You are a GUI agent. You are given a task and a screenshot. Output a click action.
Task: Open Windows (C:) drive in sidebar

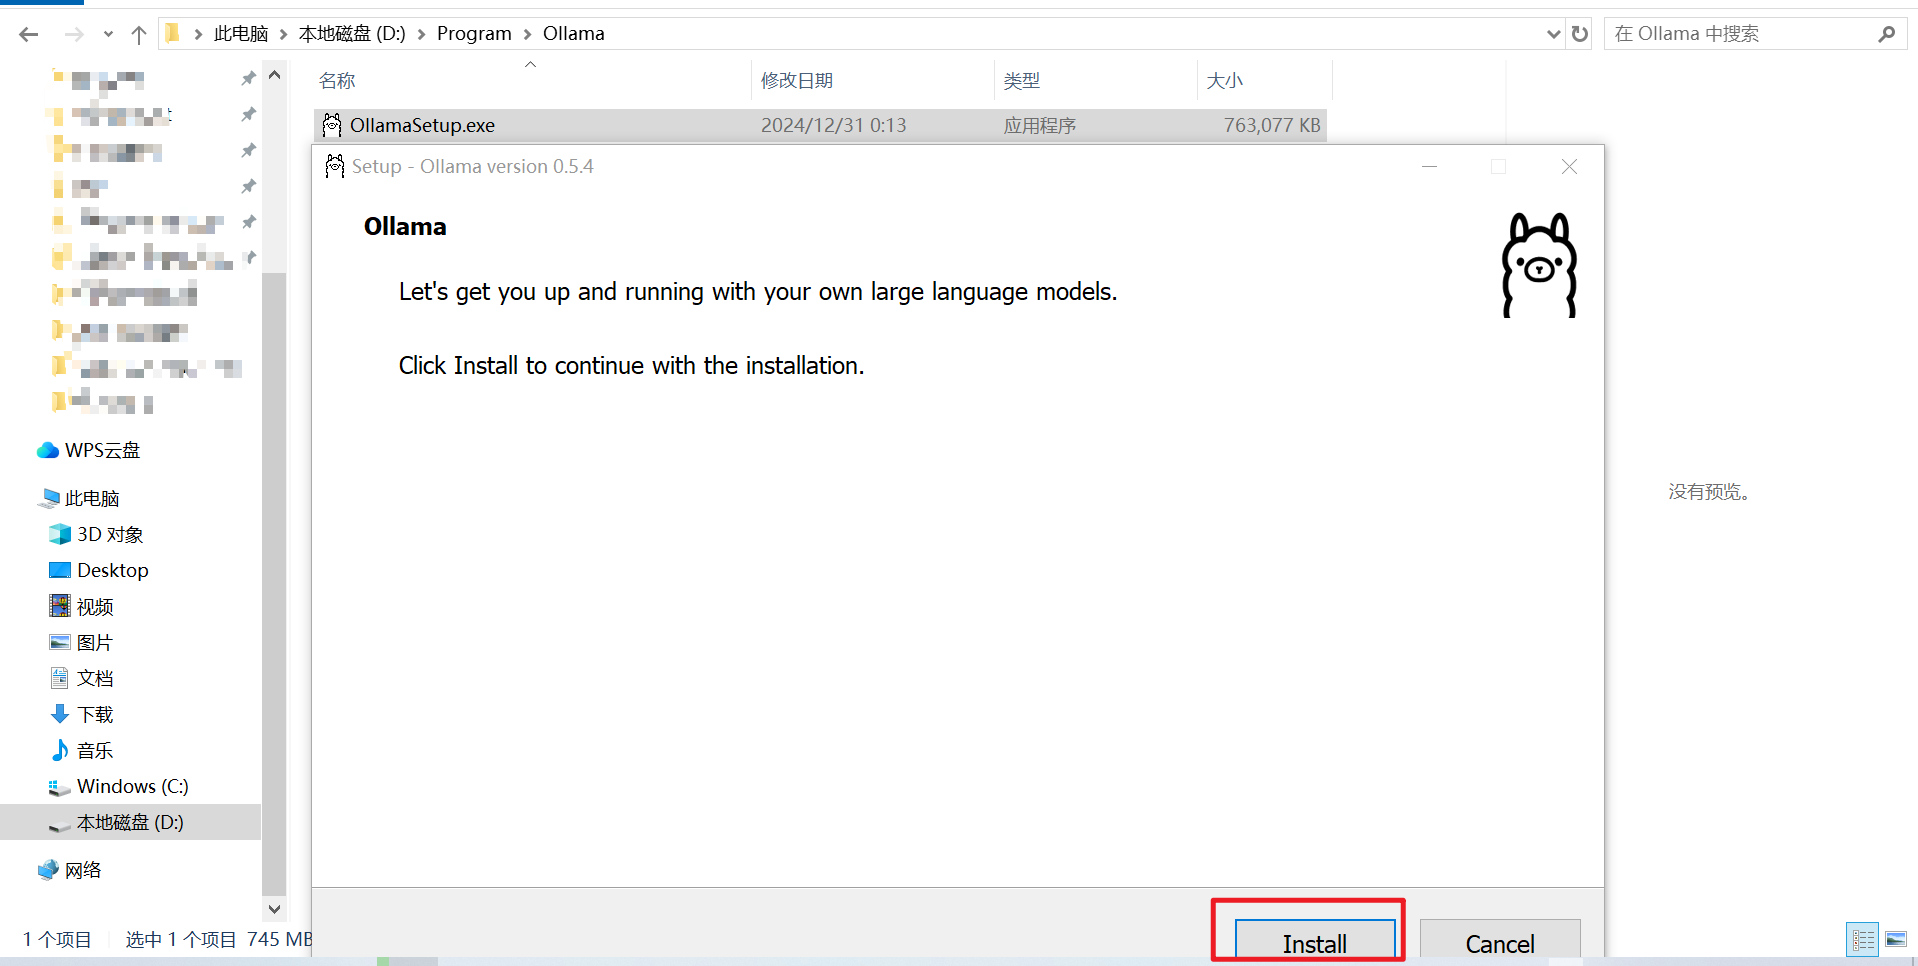pyautogui.click(x=133, y=786)
